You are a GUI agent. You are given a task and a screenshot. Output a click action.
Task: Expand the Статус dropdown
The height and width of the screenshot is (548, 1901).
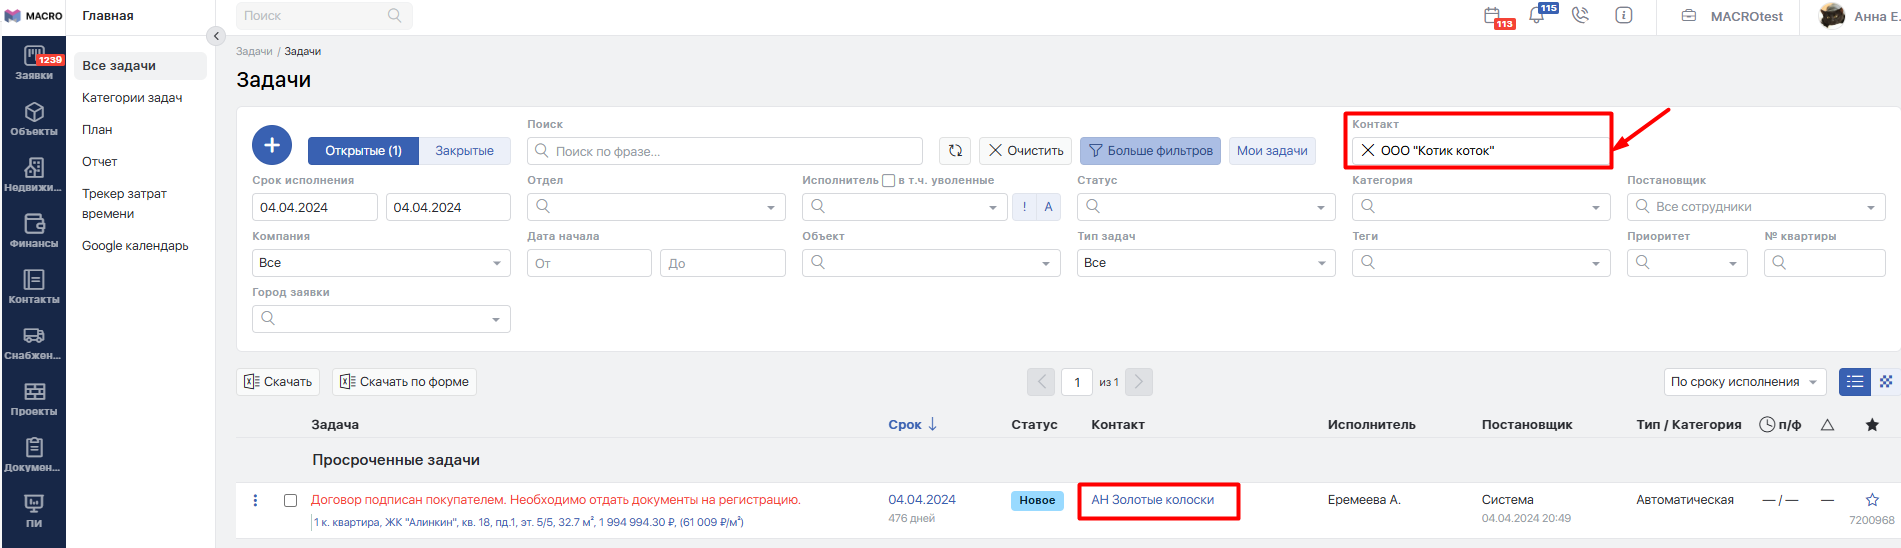click(1205, 207)
